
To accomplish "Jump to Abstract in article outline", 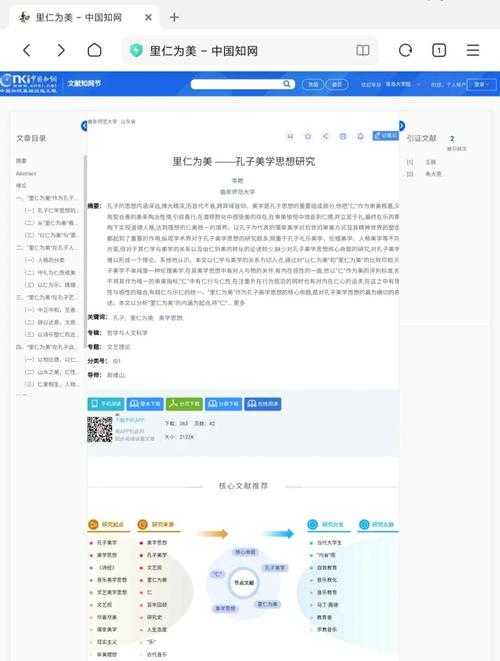I will [26, 173].
